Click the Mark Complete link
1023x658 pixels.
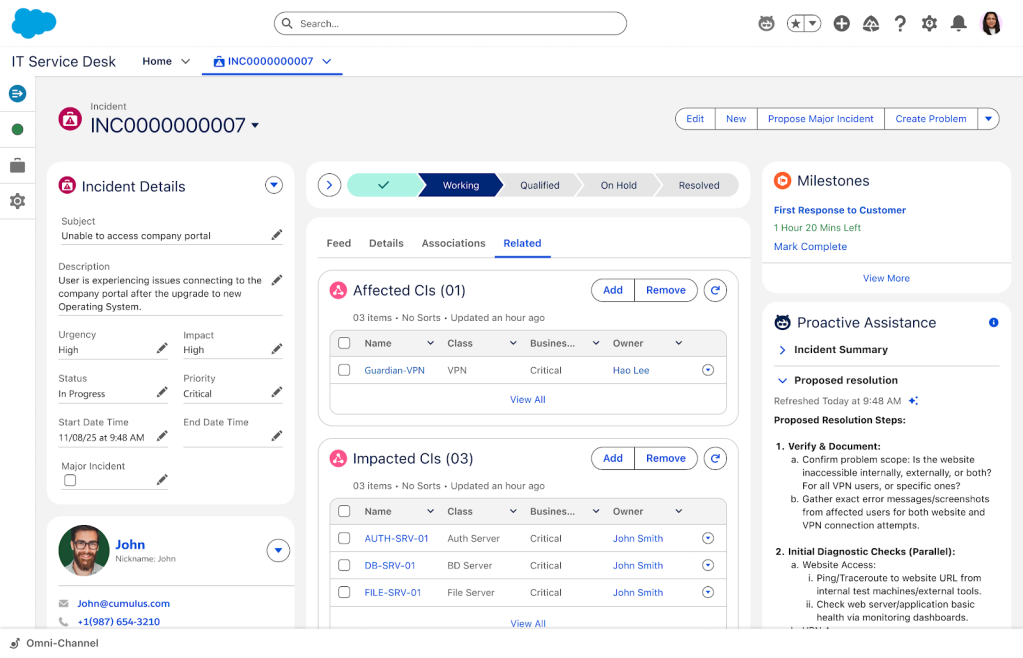pos(810,247)
